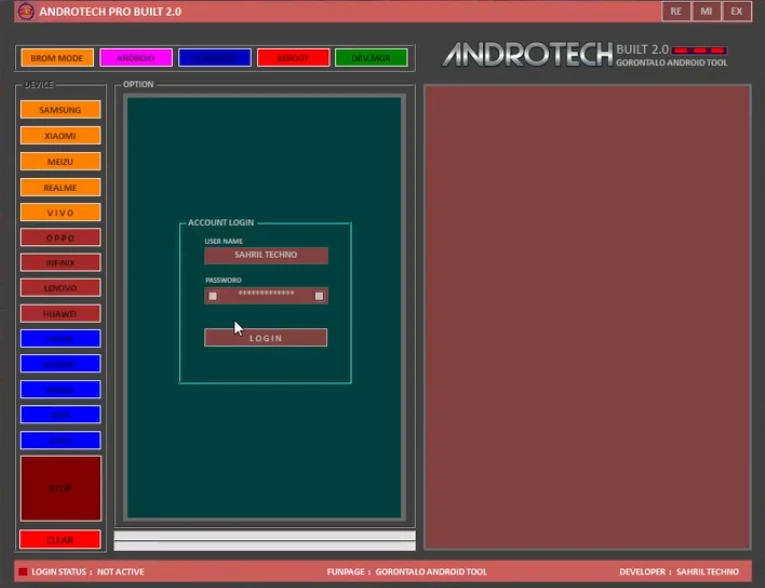Click the Androtech logo icon in title bar
The width and height of the screenshot is (765, 588).
[26, 12]
